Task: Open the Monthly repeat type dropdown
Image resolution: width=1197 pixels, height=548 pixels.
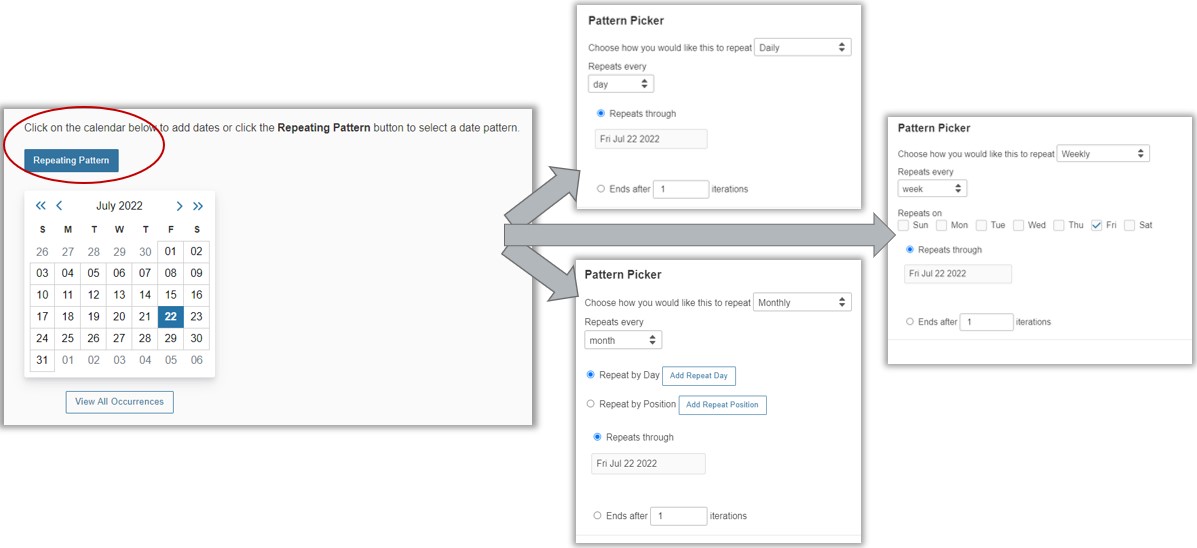Action: [x=803, y=302]
